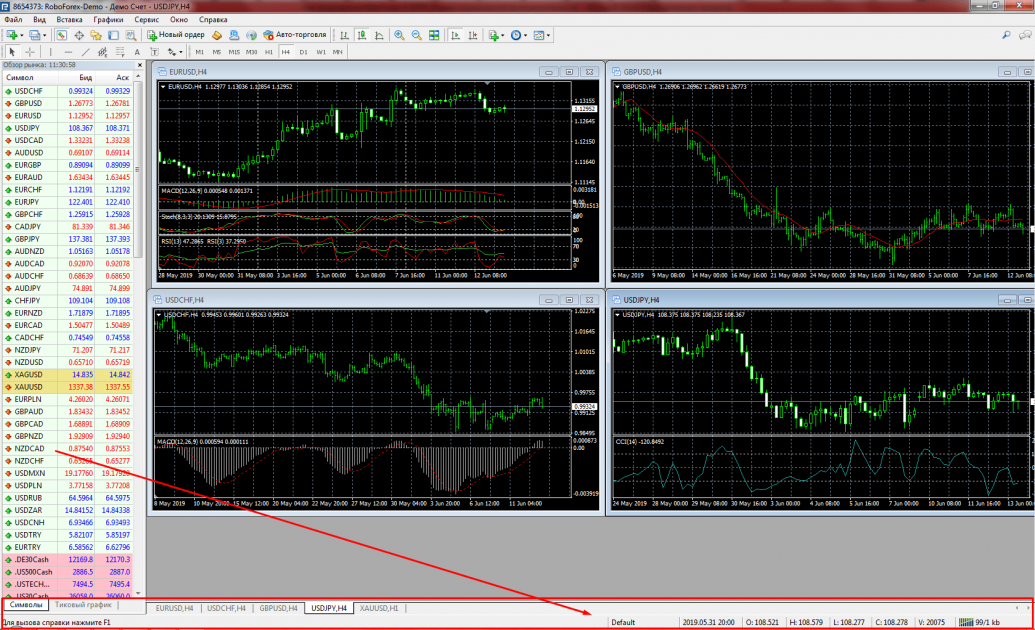Open the new chart dropdown arrow

[x=22, y=35]
